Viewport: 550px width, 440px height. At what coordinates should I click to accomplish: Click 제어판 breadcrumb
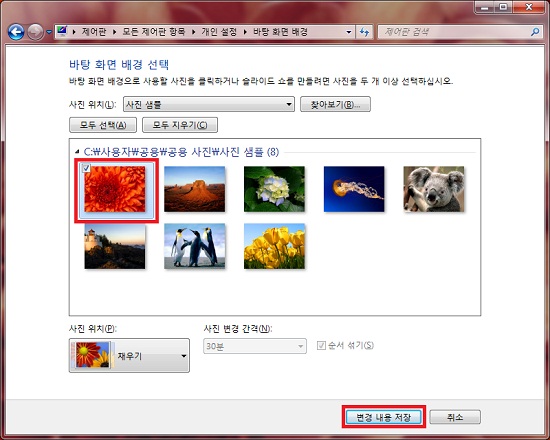94,32
